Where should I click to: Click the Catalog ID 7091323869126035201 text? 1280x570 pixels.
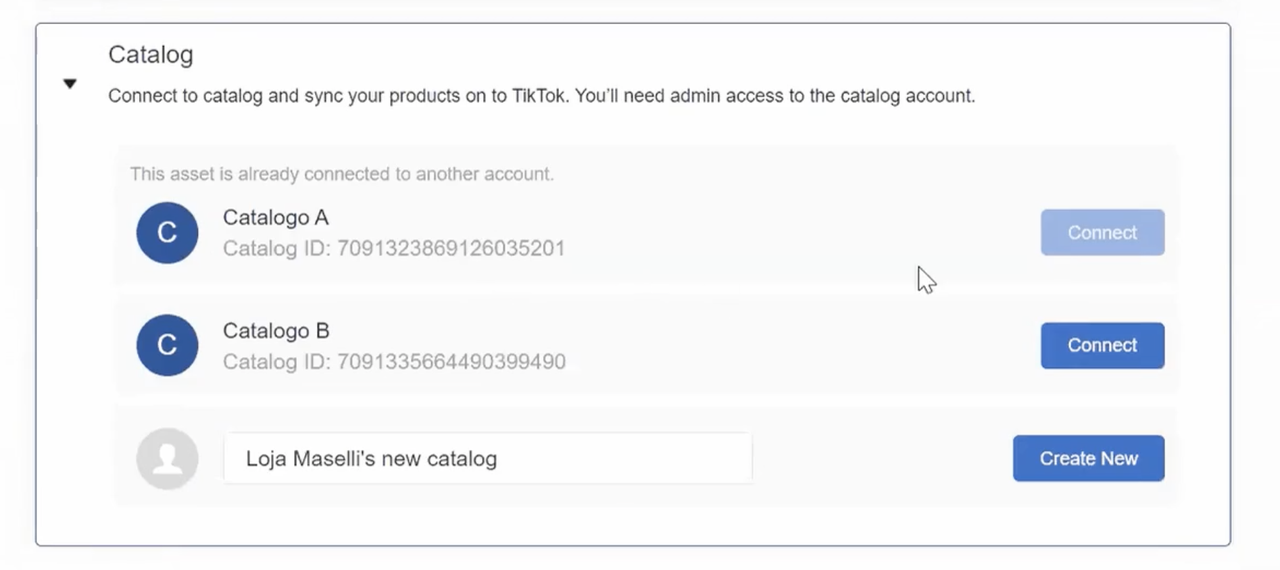coord(394,248)
